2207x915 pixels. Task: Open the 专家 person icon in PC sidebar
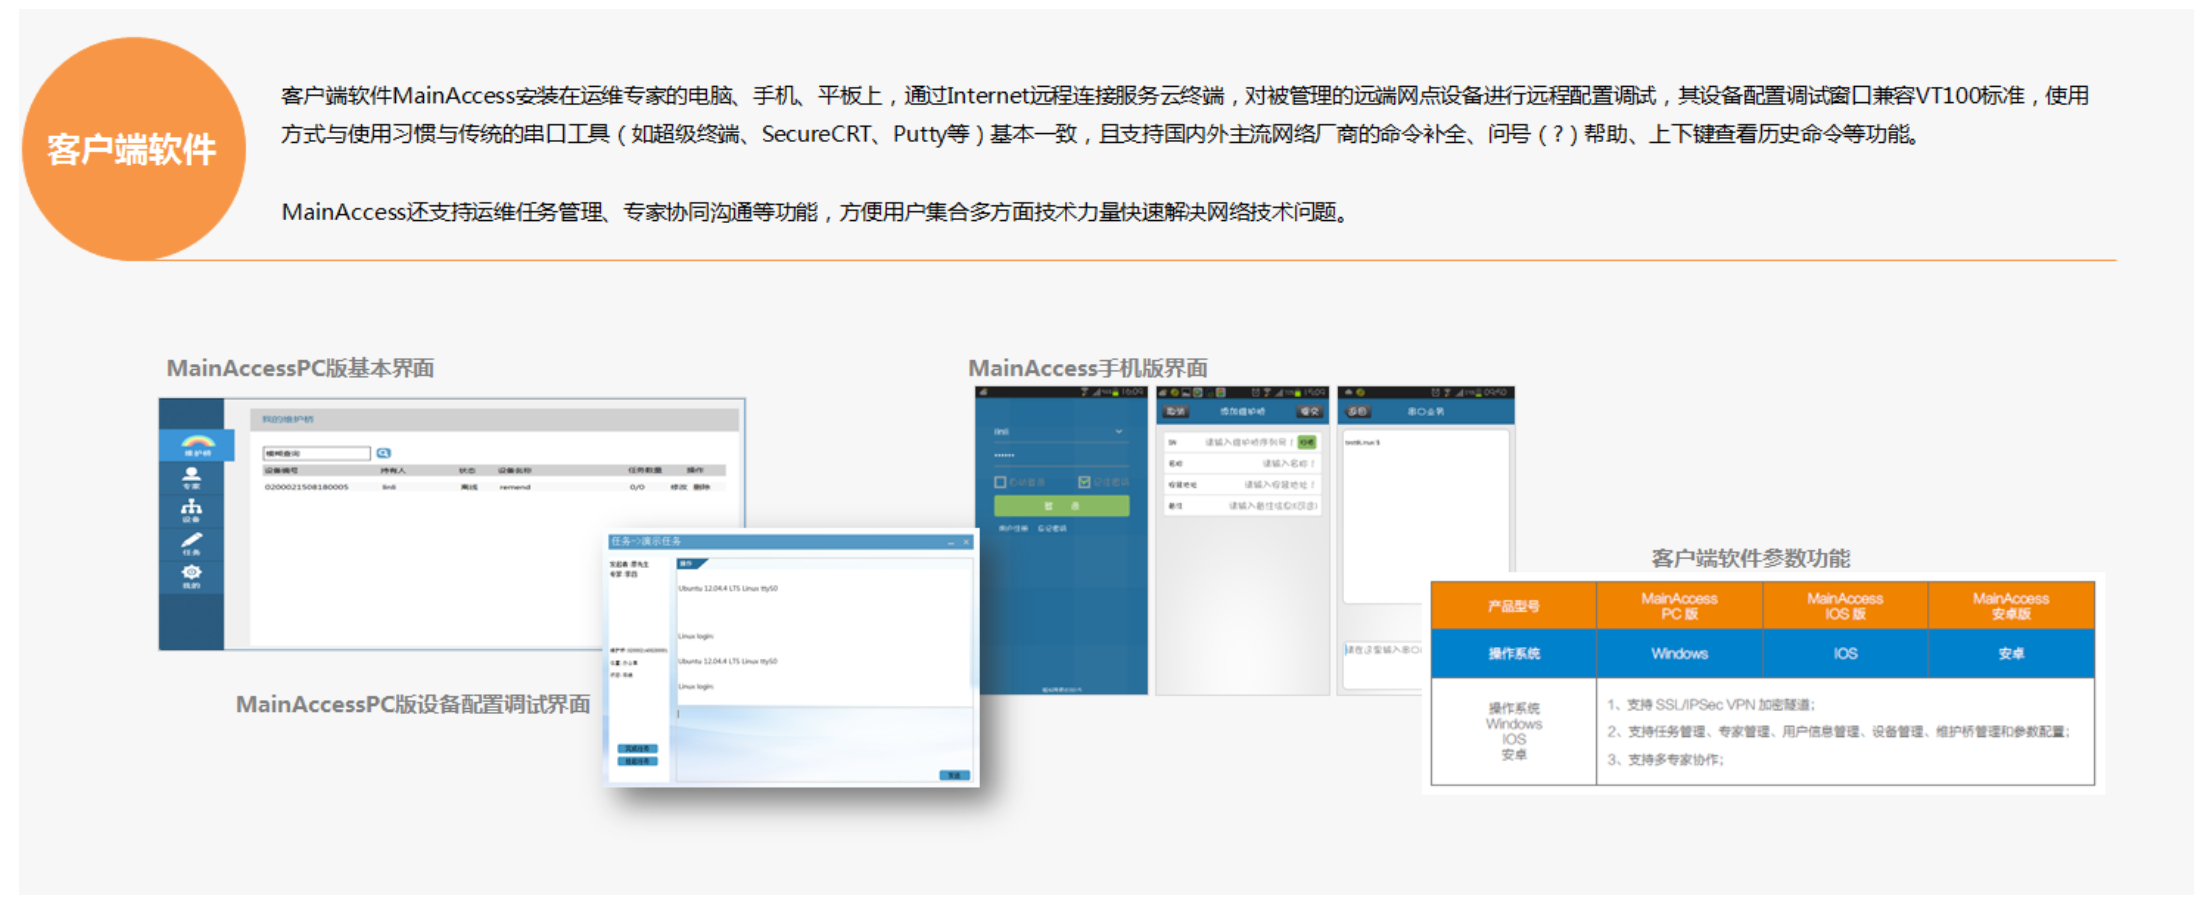(x=191, y=478)
